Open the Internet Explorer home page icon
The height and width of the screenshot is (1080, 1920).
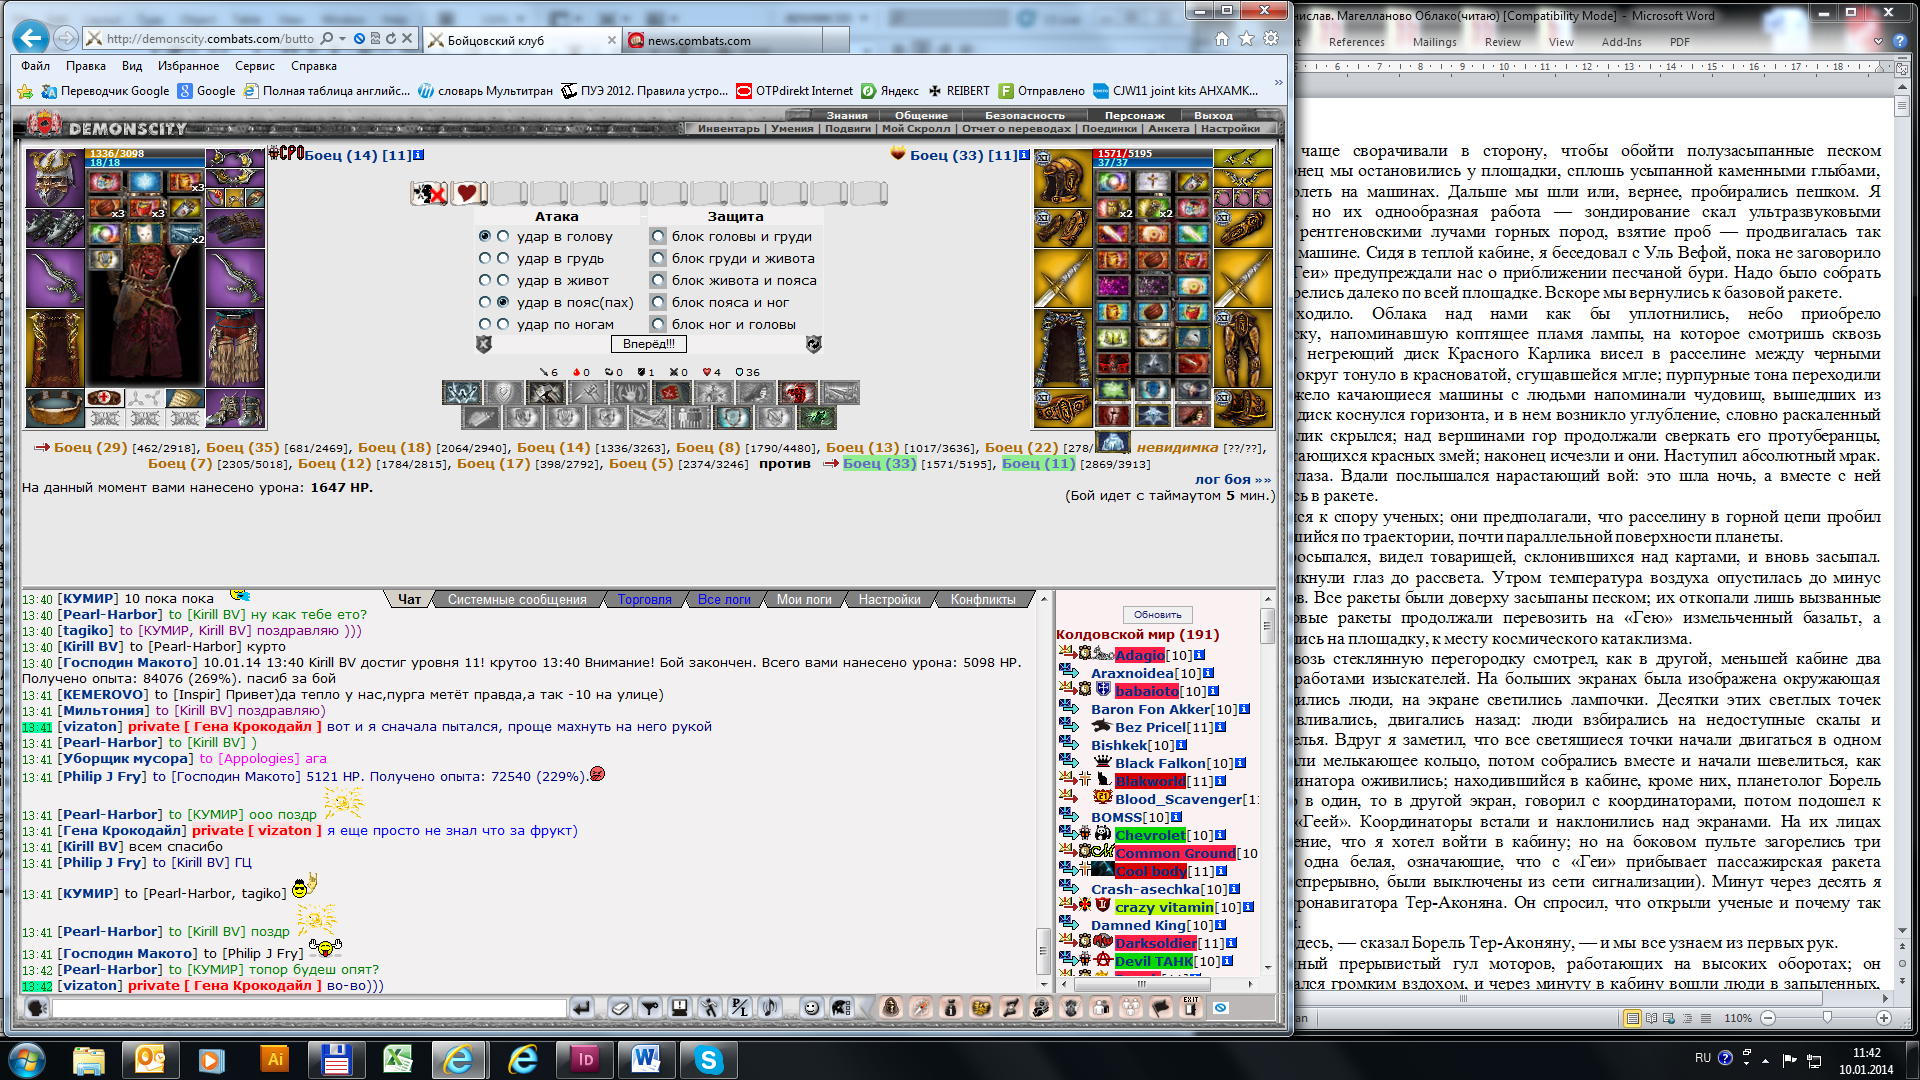[x=1221, y=39]
